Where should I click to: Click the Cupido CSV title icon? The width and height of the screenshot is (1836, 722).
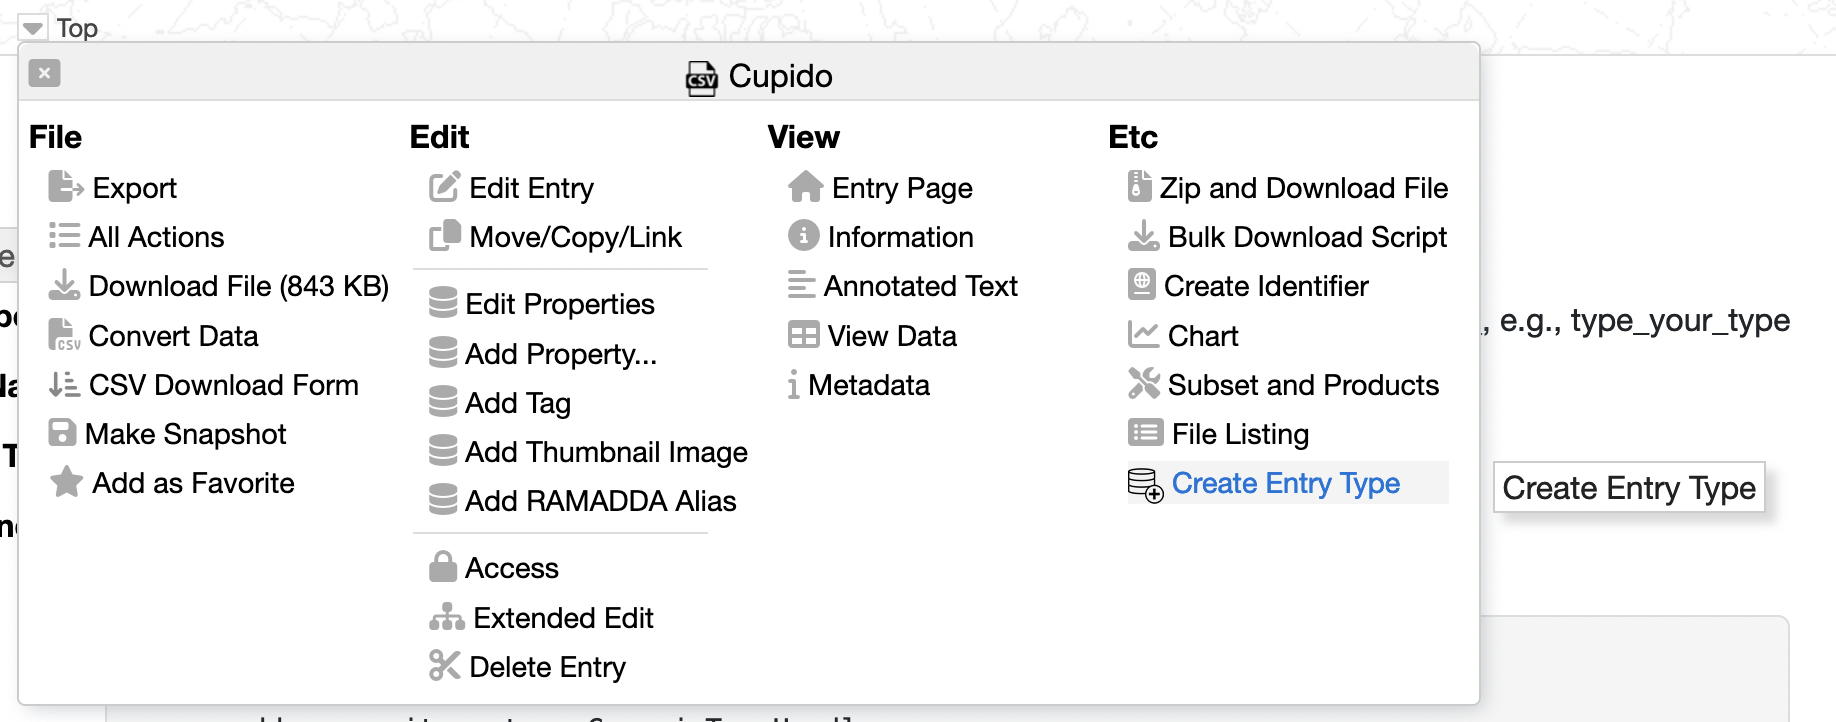coord(701,77)
